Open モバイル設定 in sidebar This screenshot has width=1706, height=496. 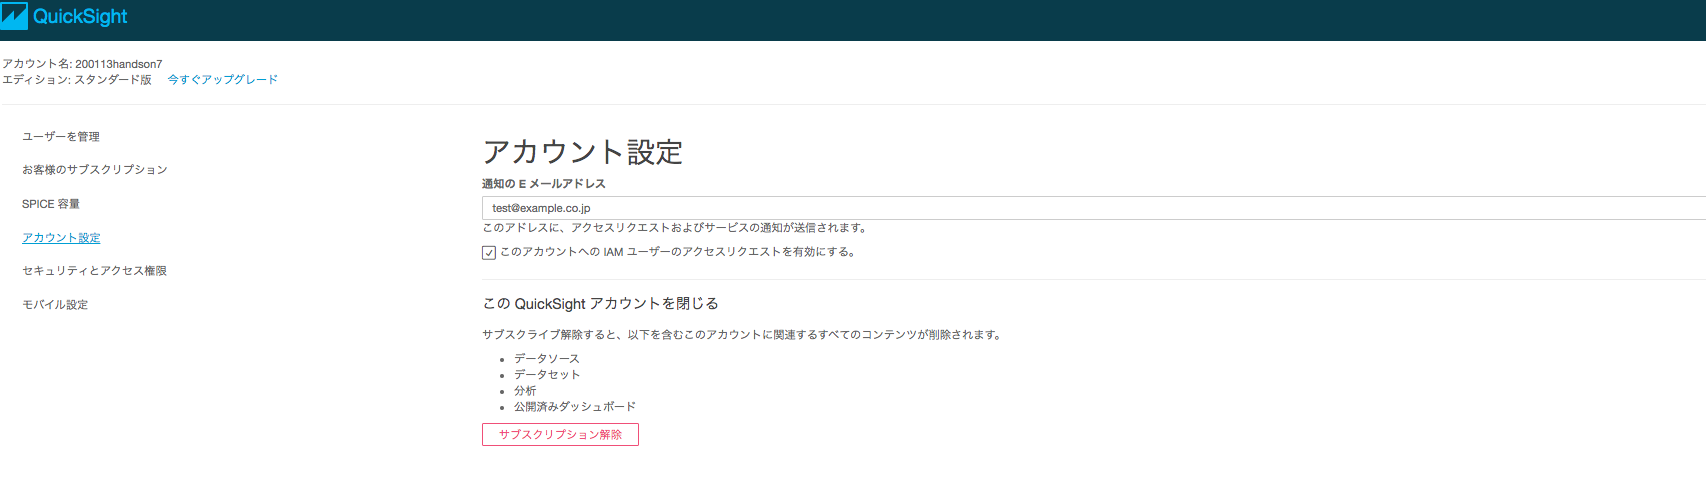click(x=55, y=305)
